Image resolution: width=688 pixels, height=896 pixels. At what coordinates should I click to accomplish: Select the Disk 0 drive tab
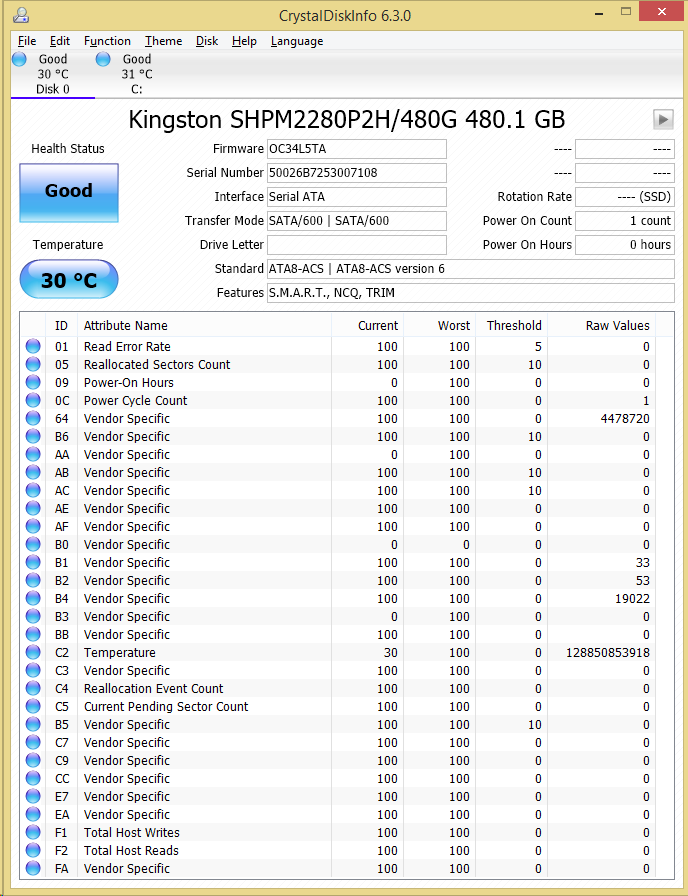(x=53, y=75)
